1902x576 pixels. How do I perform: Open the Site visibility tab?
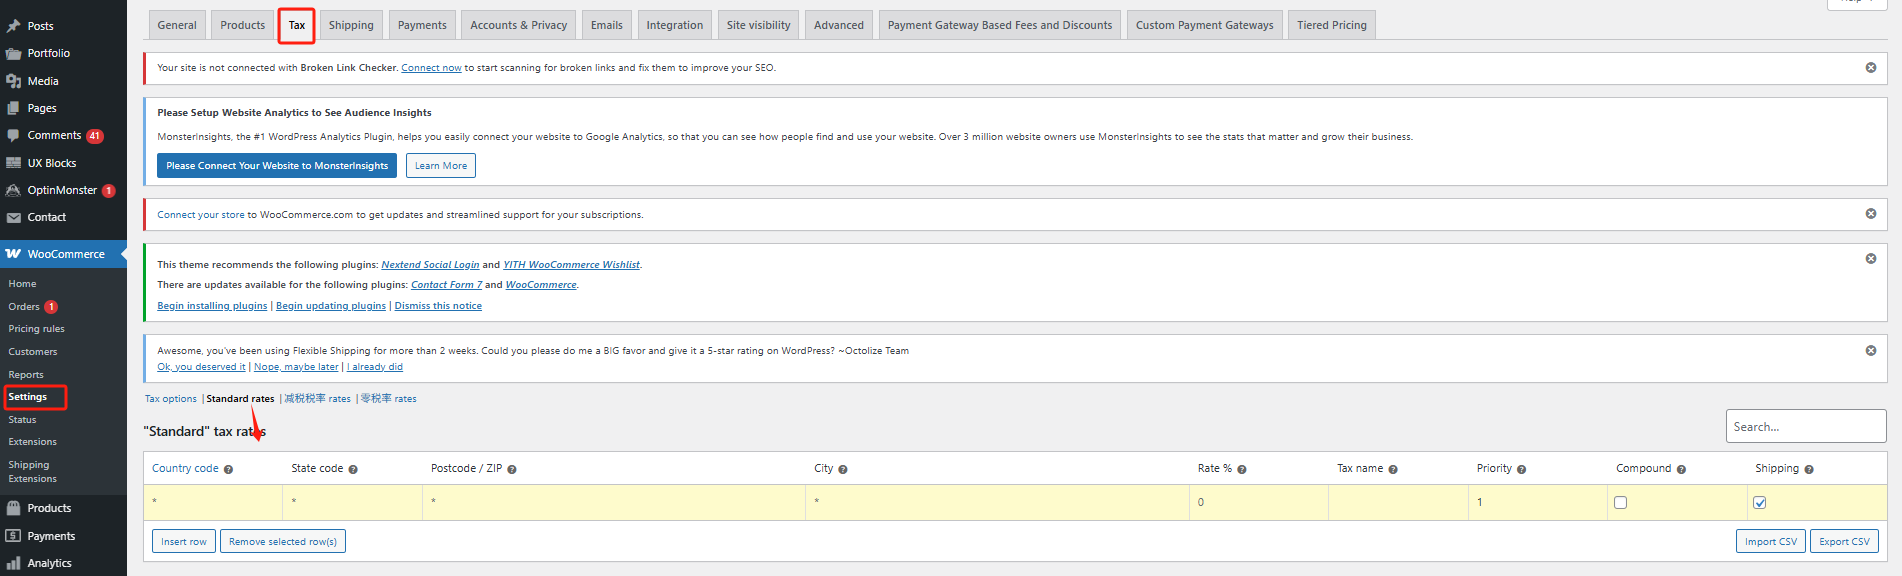click(x=759, y=25)
